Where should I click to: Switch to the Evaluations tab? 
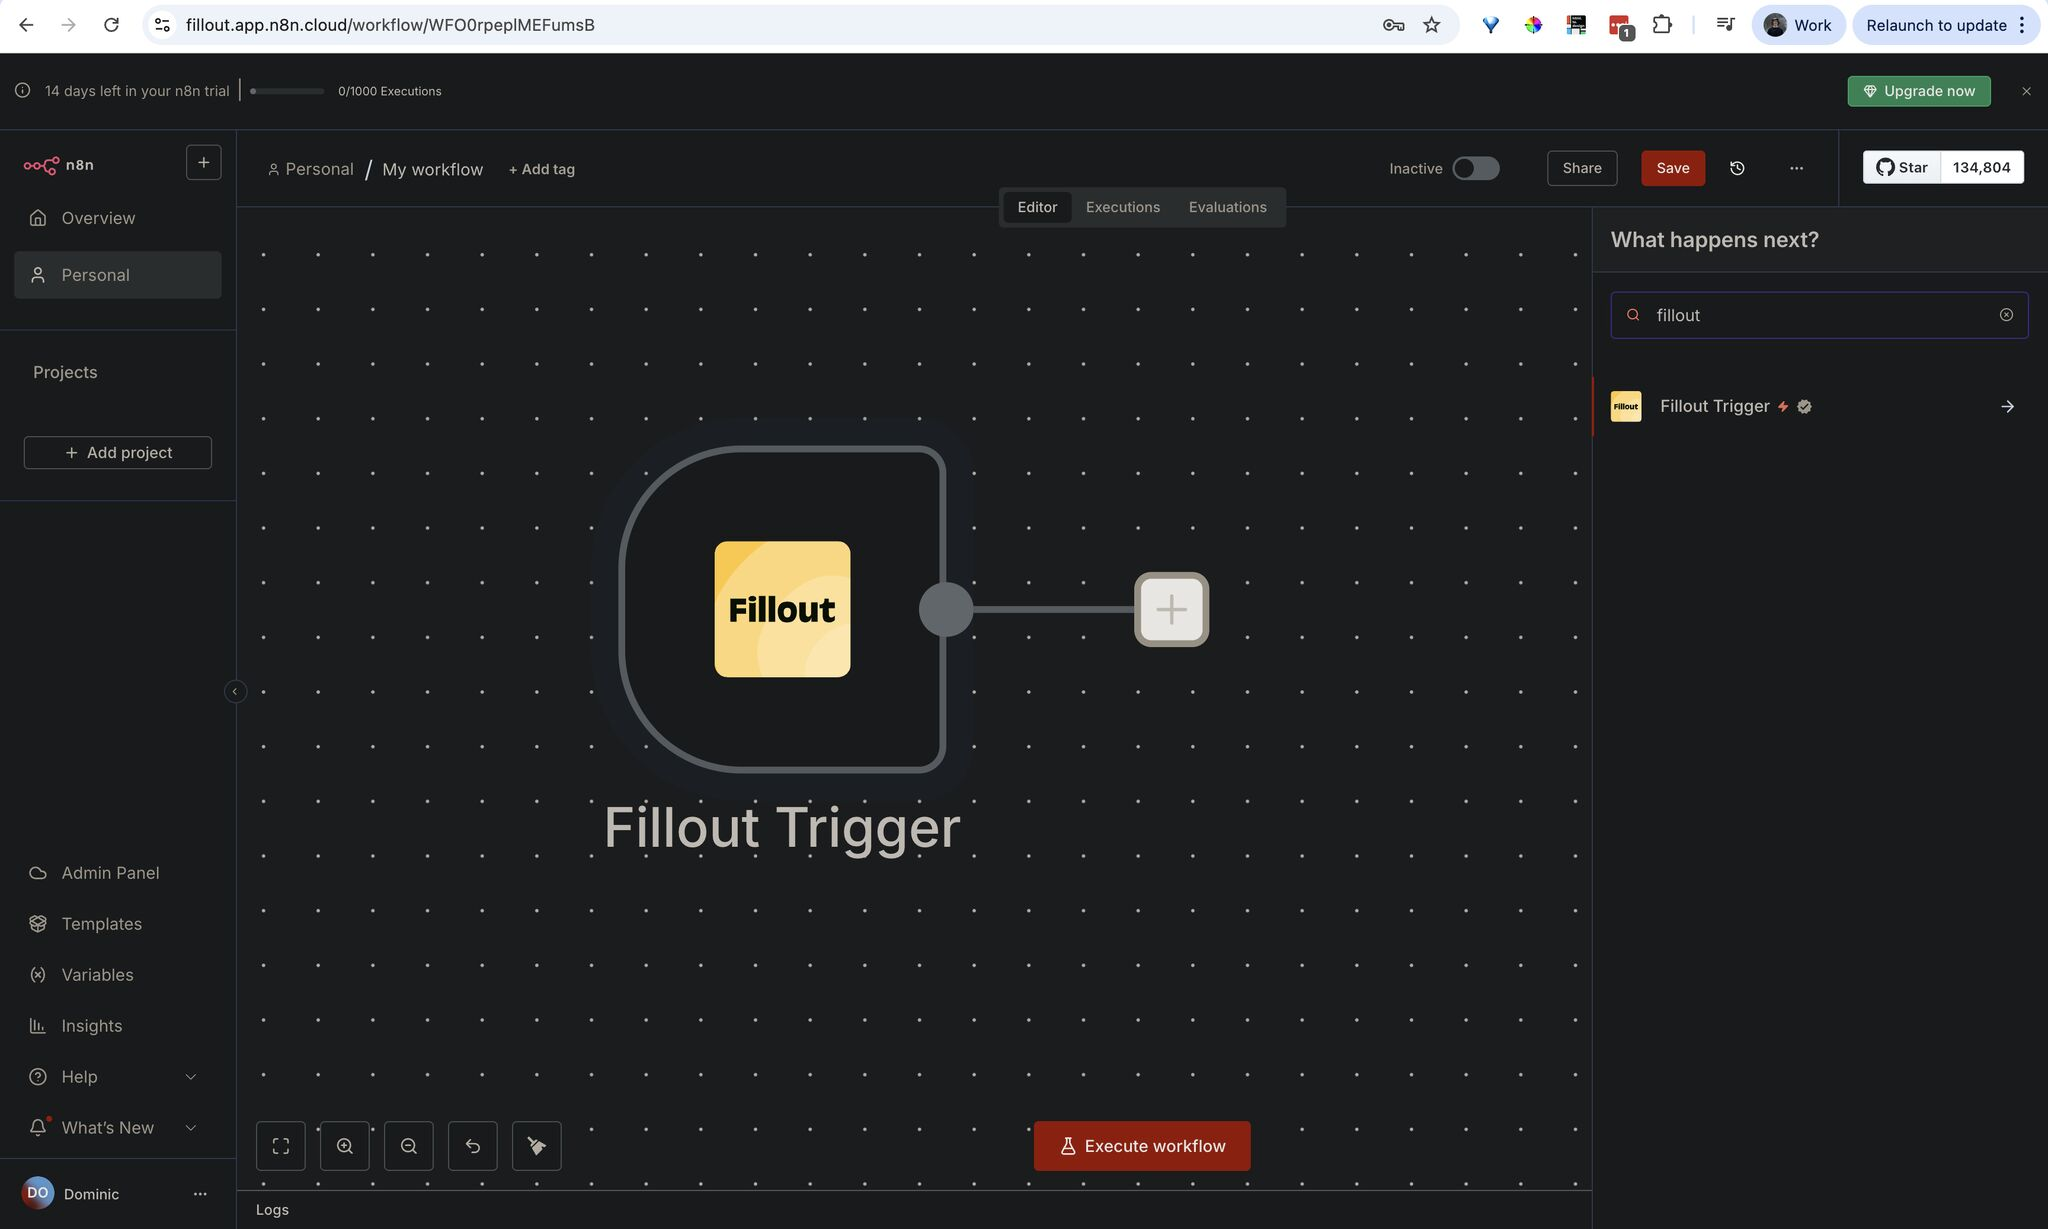pyautogui.click(x=1227, y=207)
